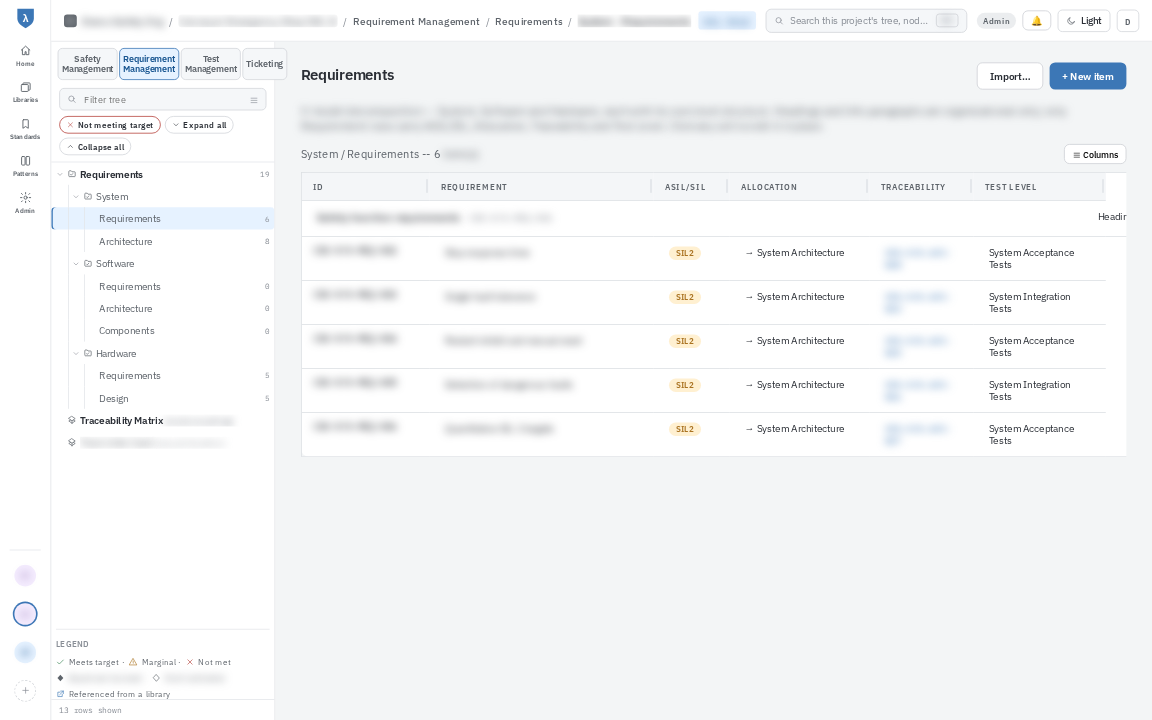Screen dimensions: 1152x720
Task: Click the plus button at the sidebar bottom
Action: [25, 691]
